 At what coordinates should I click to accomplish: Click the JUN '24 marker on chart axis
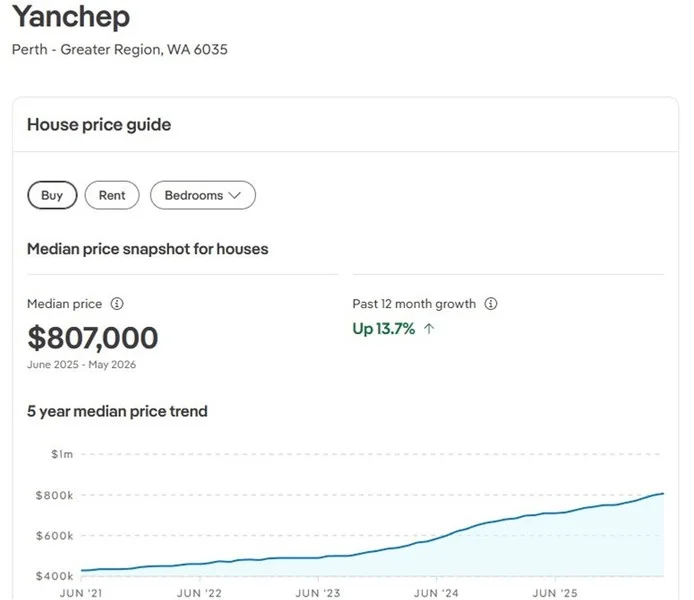(436, 593)
